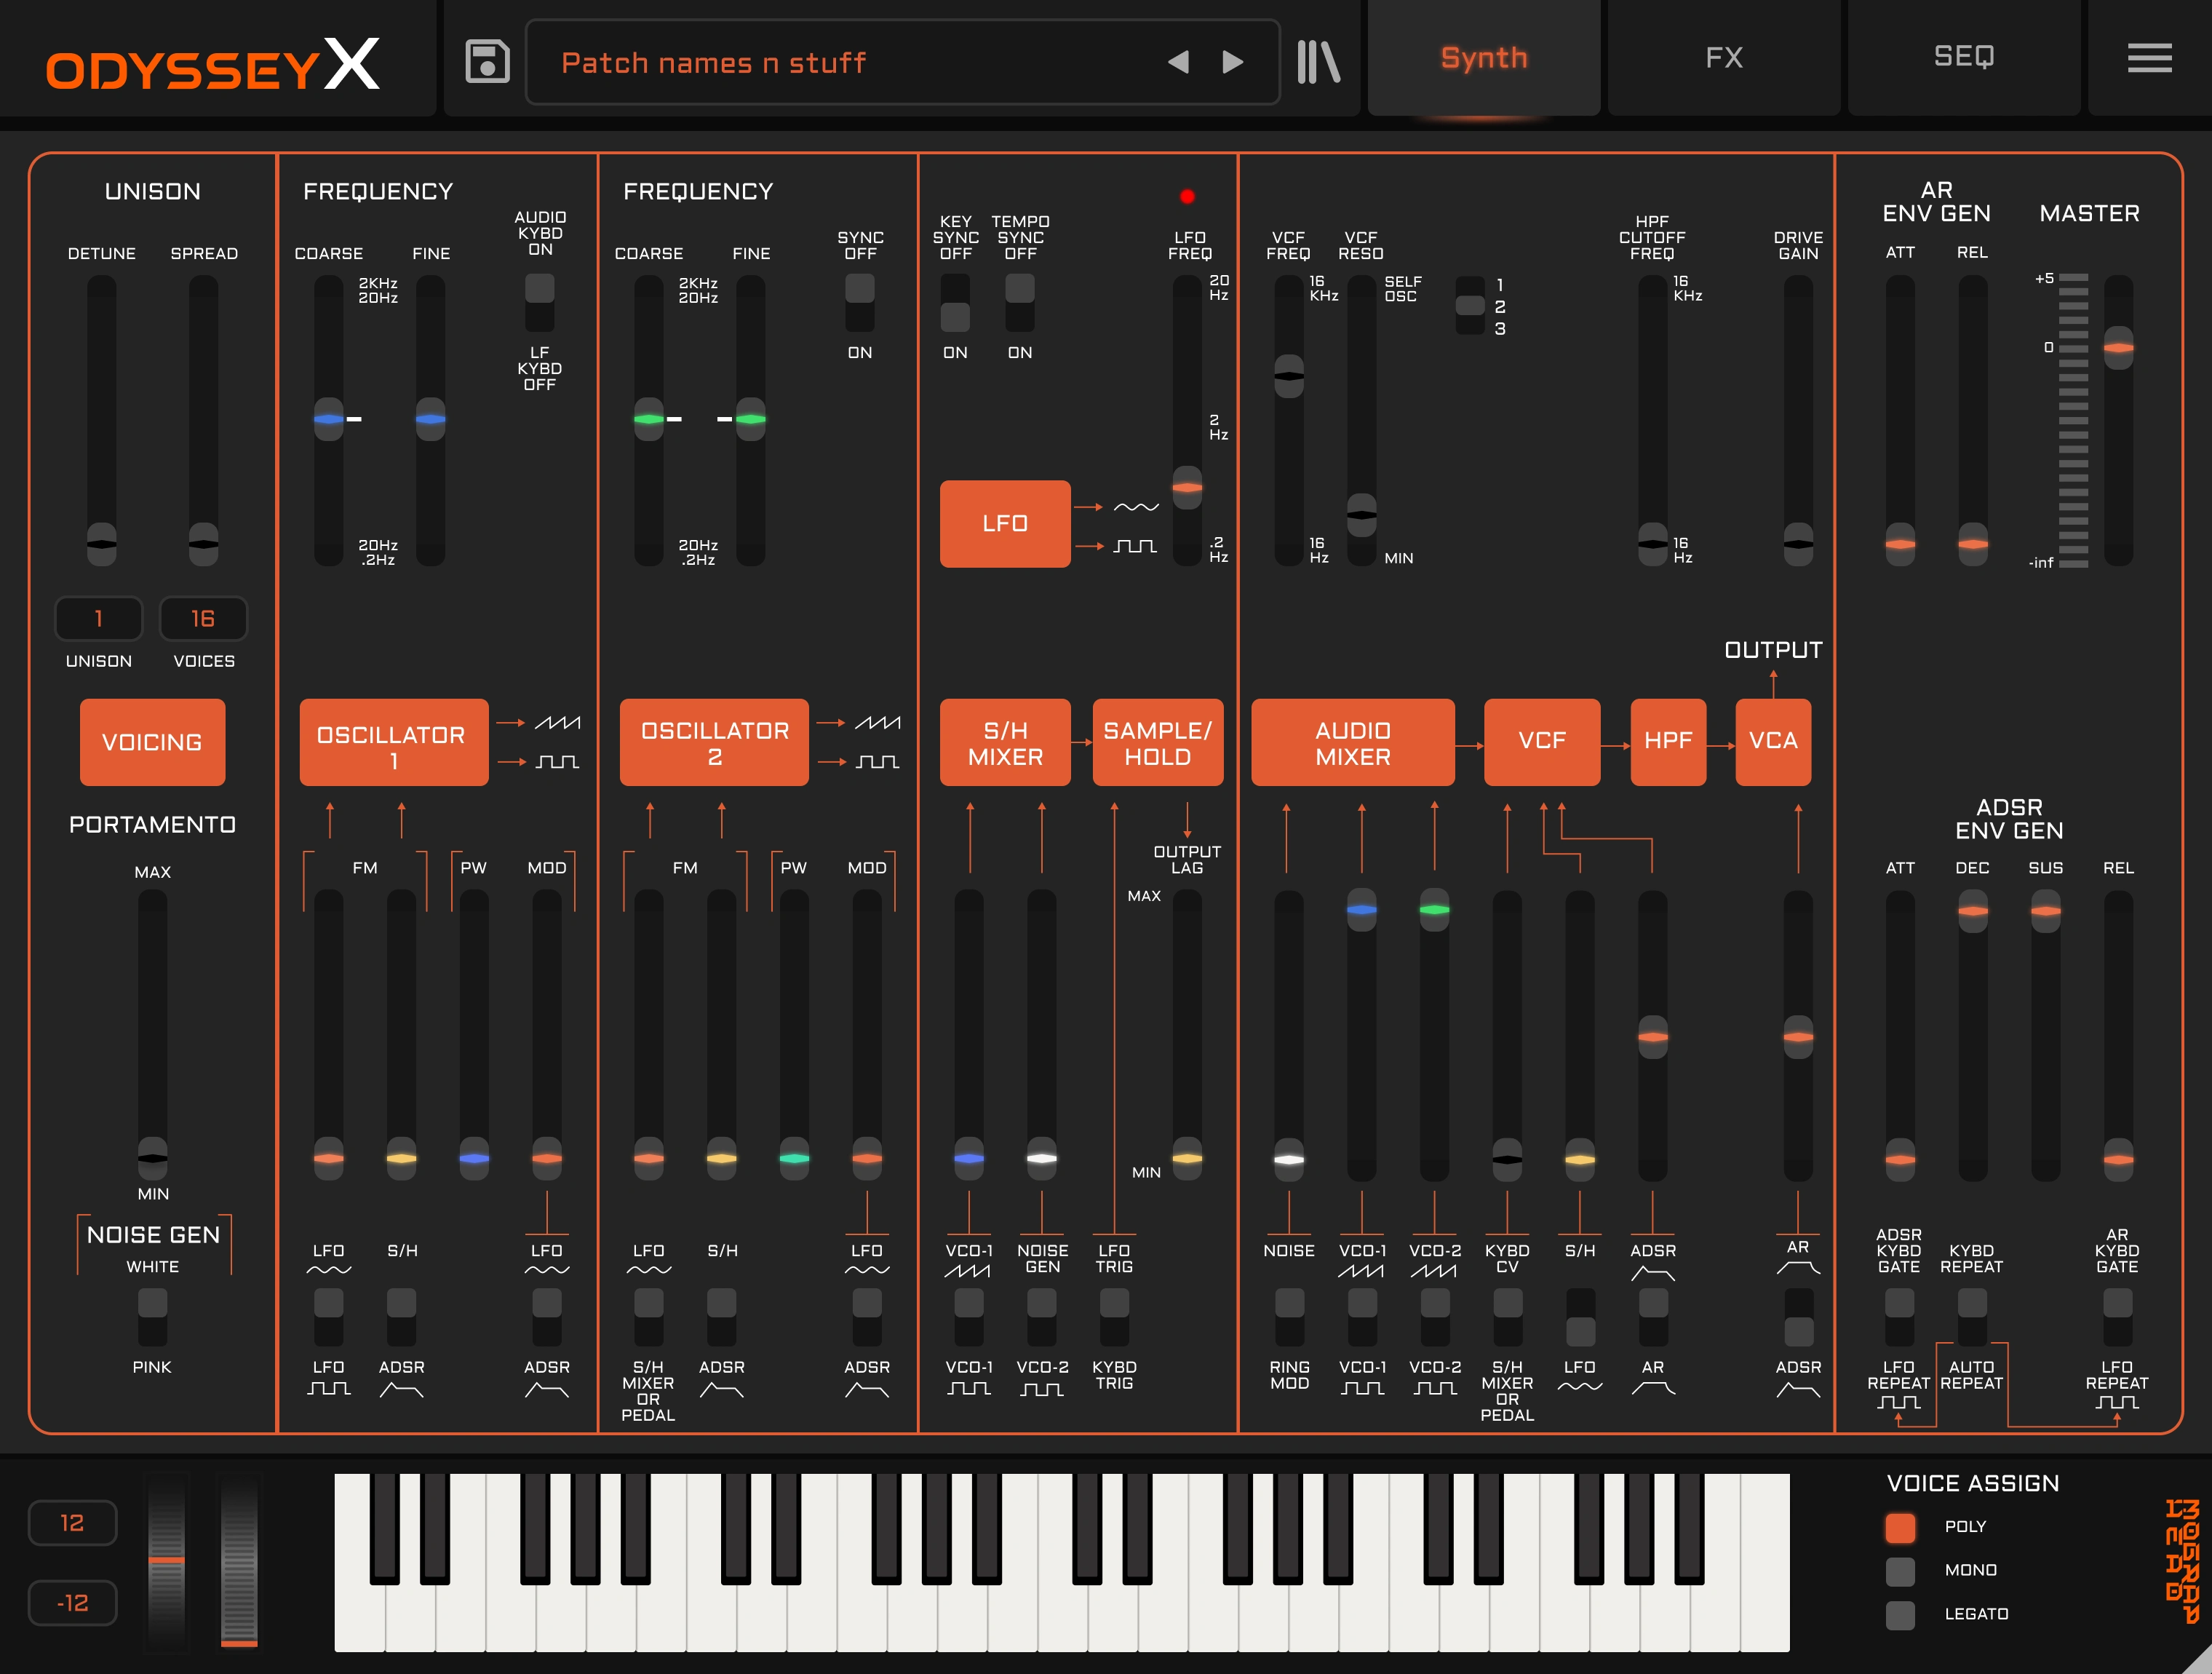
Task: Toggle the VCA AR / ADSR switch
Action: [x=1799, y=1317]
